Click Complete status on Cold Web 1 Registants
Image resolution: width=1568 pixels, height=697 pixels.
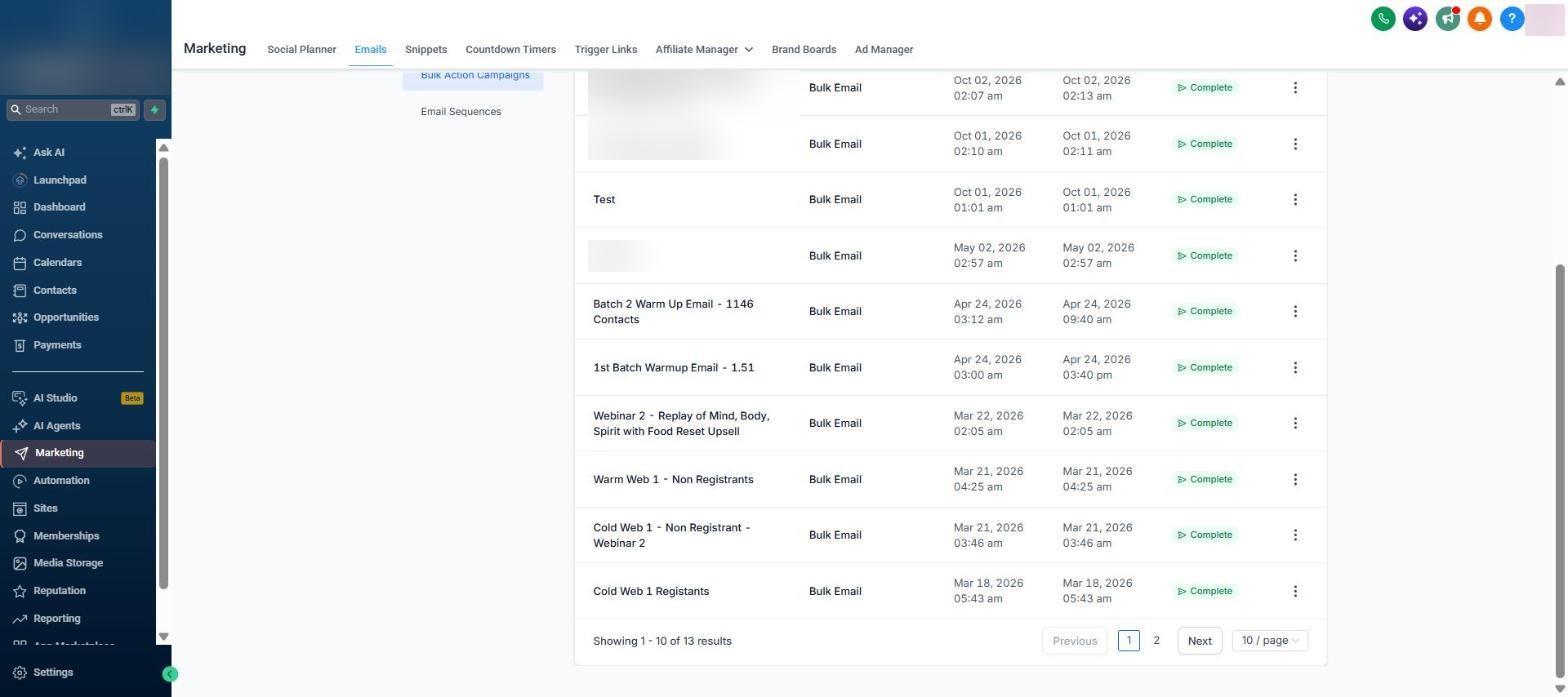(x=1205, y=592)
